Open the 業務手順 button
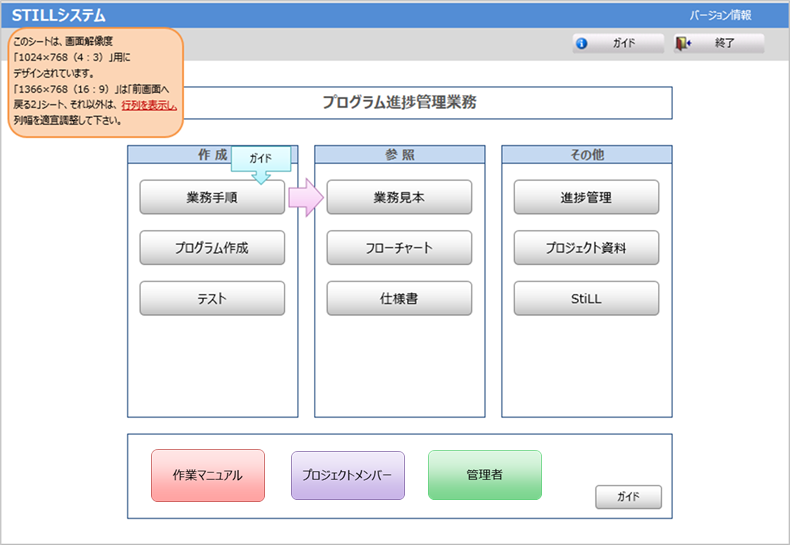 [212, 197]
